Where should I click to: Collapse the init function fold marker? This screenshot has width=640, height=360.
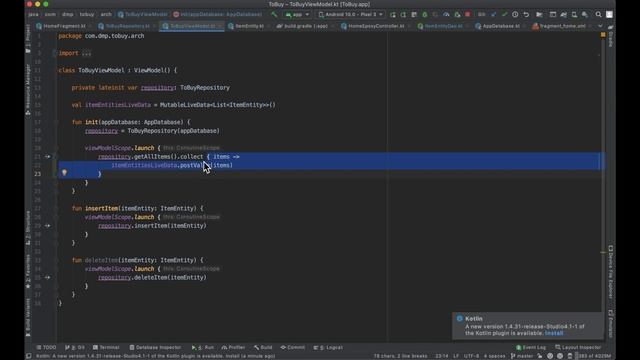coord(55,122)
